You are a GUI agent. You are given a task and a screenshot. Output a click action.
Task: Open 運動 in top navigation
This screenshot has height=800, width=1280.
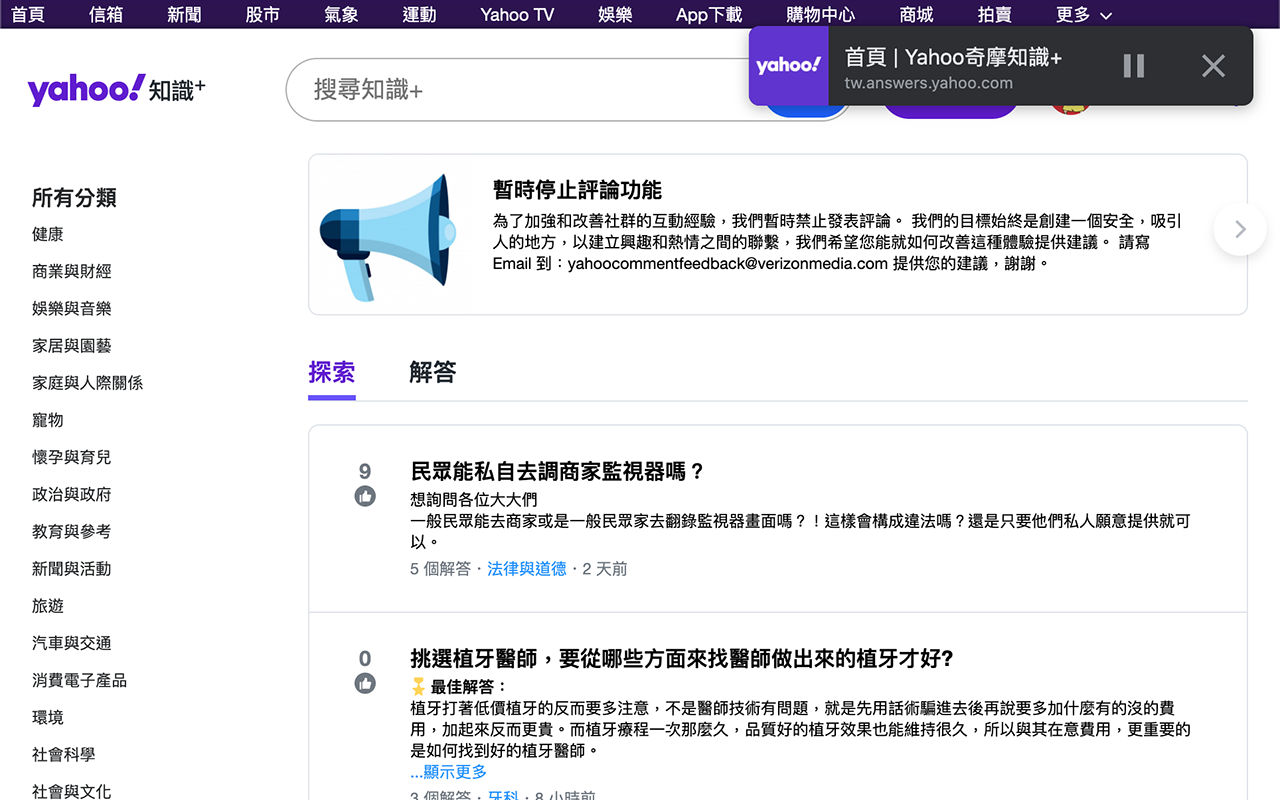tap(419, 14)
